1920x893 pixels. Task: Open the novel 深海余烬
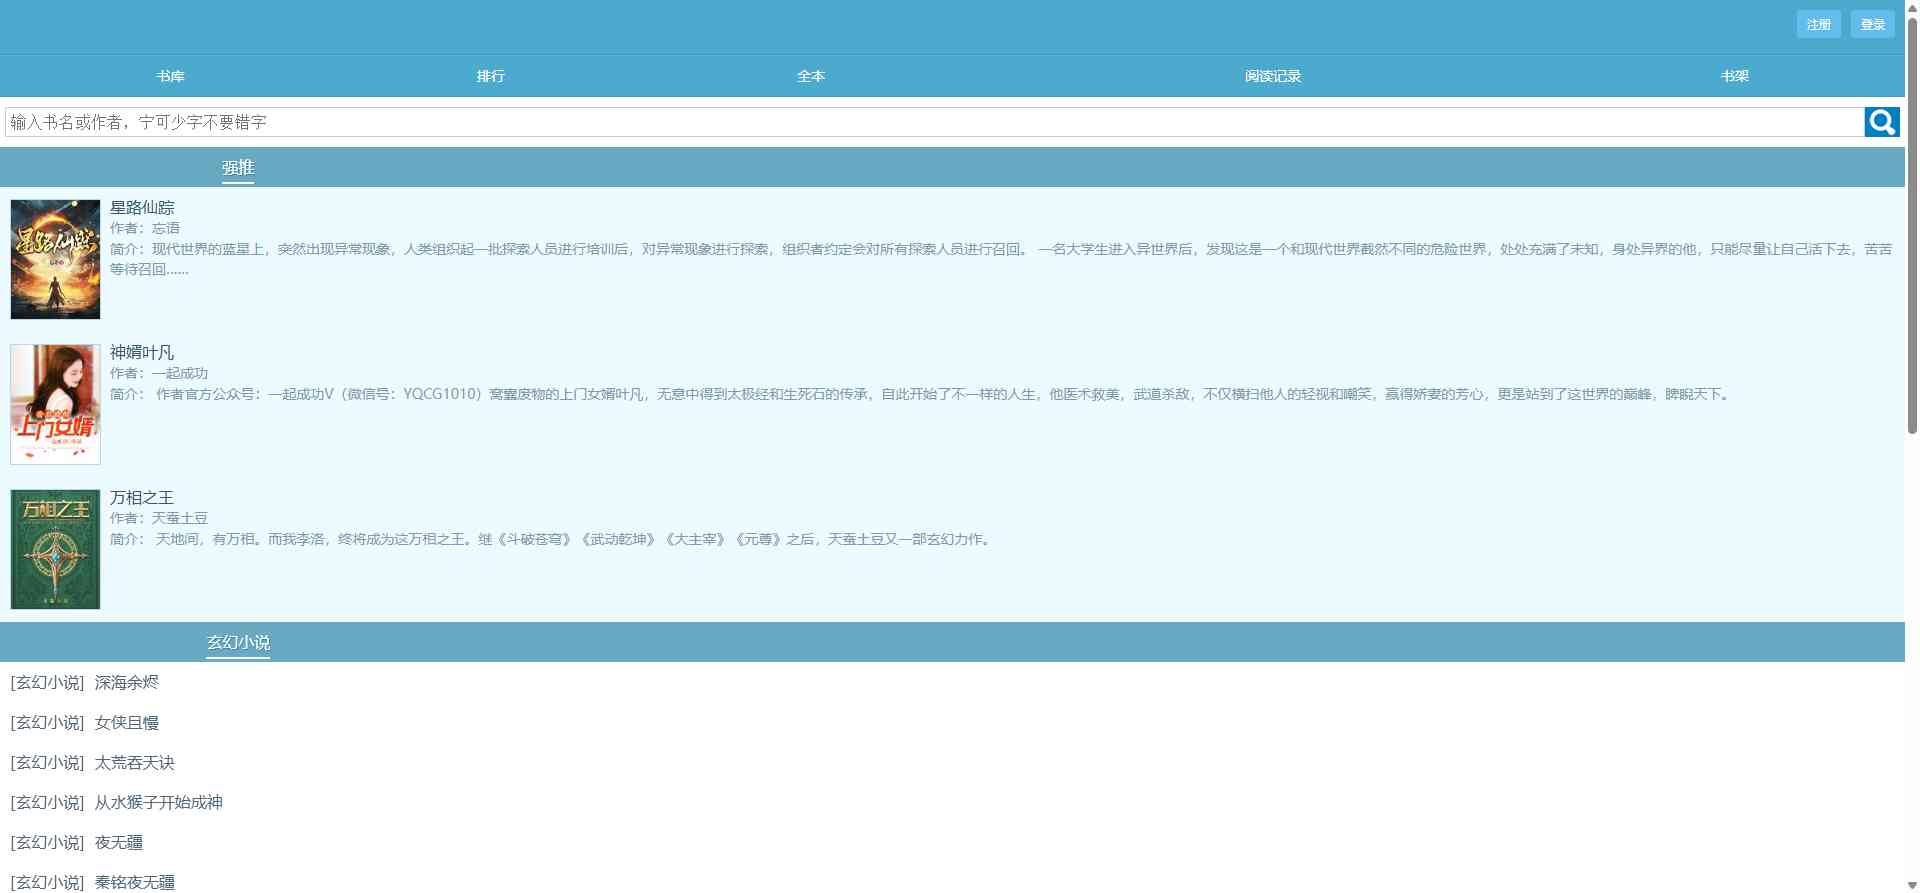point(127,683)
